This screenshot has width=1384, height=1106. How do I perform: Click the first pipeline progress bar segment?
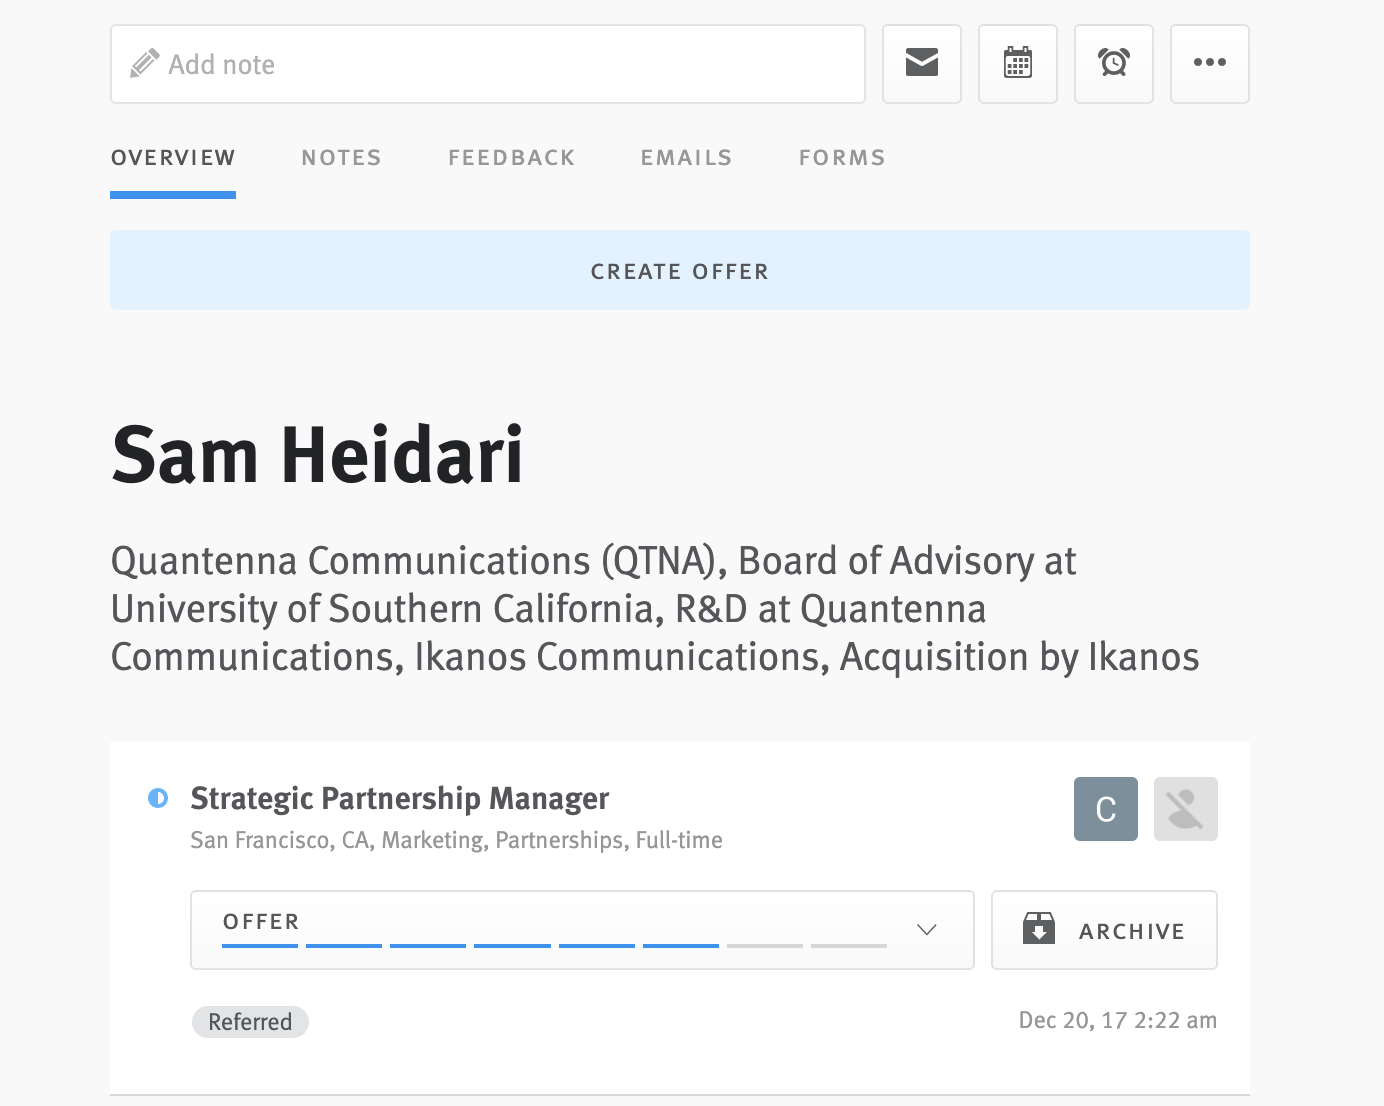point(259,944)
